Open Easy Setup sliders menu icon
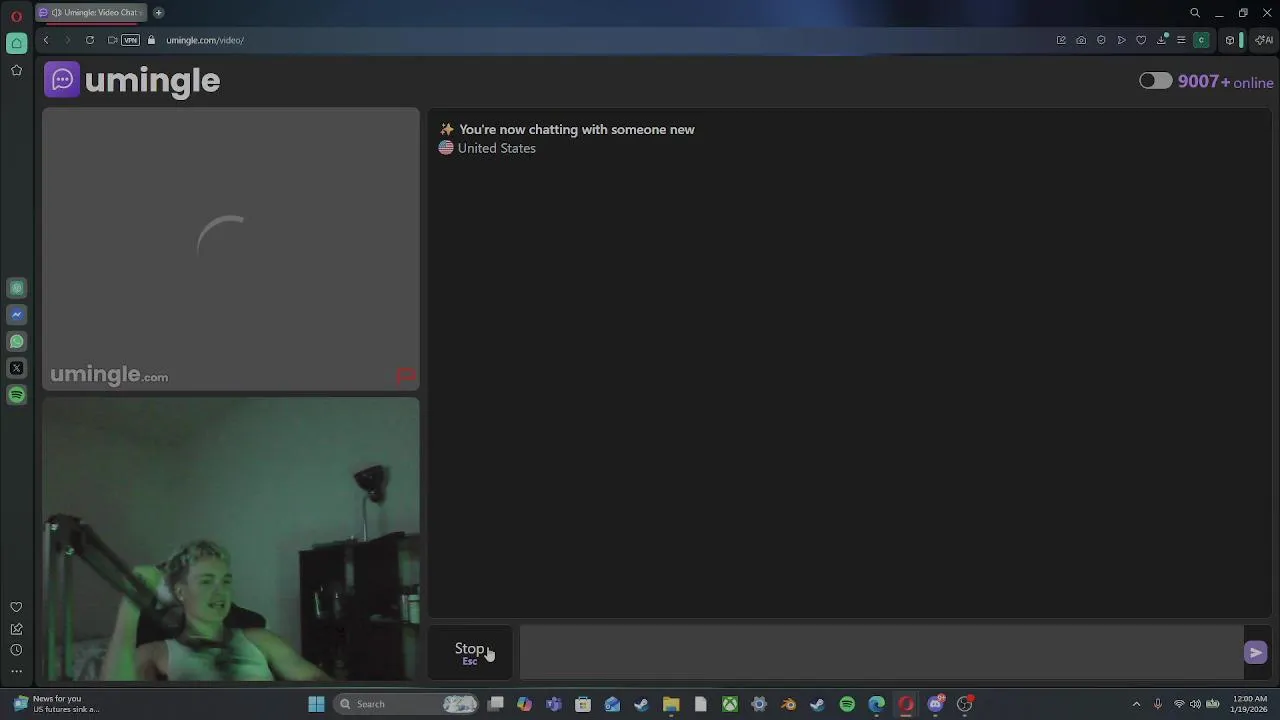Image resolution: width=1280 pixels, height=720 pixels. coord(1181,40)
